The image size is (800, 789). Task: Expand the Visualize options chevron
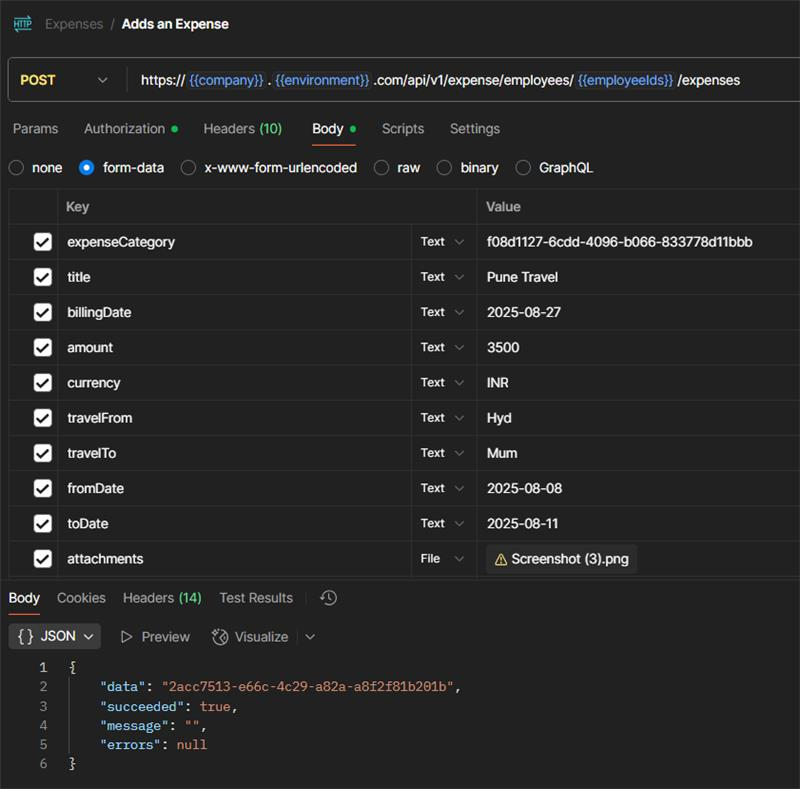click(x=310, y=637)
